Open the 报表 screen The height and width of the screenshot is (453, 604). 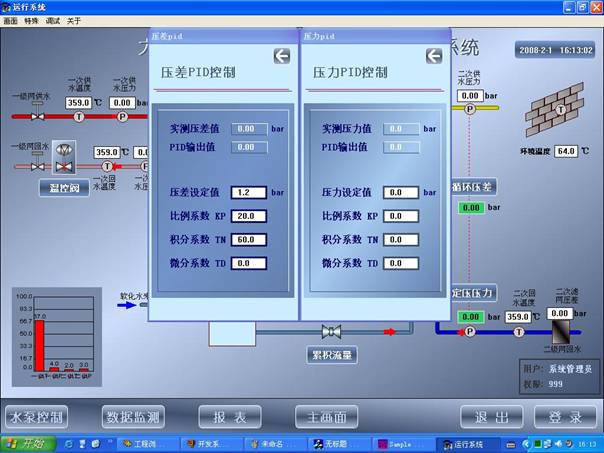230,417
